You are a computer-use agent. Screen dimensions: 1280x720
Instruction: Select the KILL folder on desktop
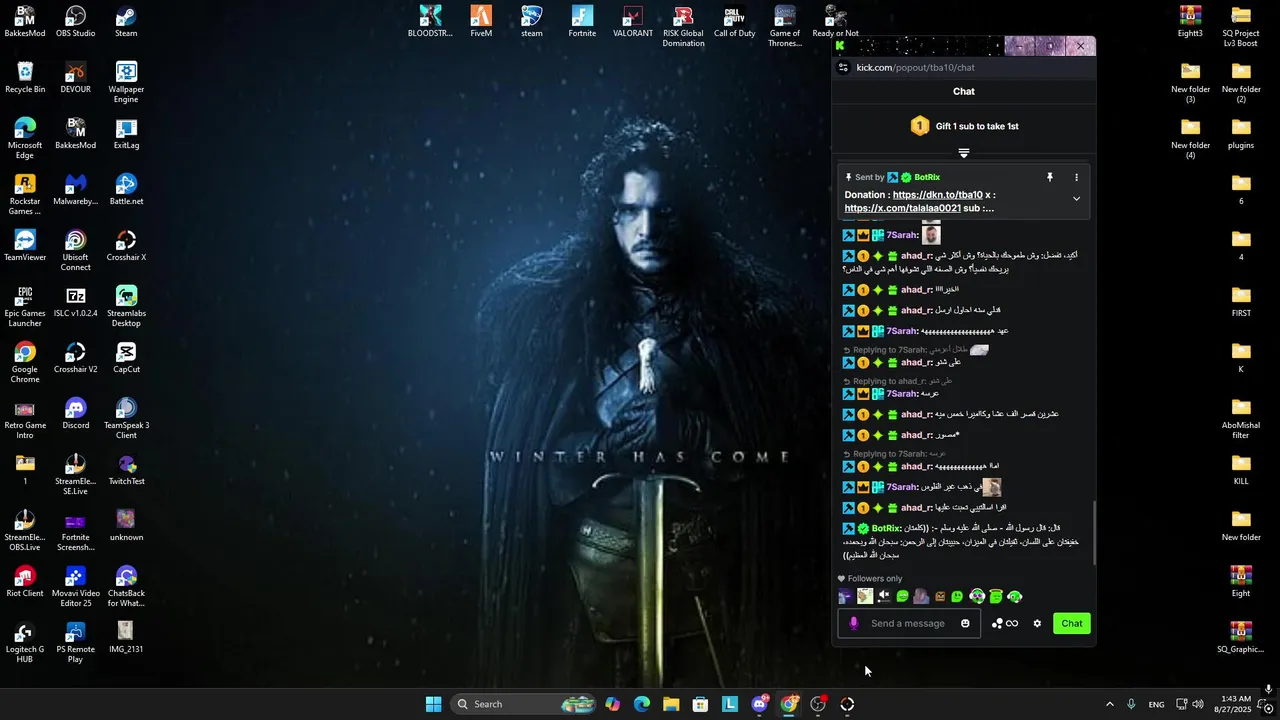[x=1241, y=470]
